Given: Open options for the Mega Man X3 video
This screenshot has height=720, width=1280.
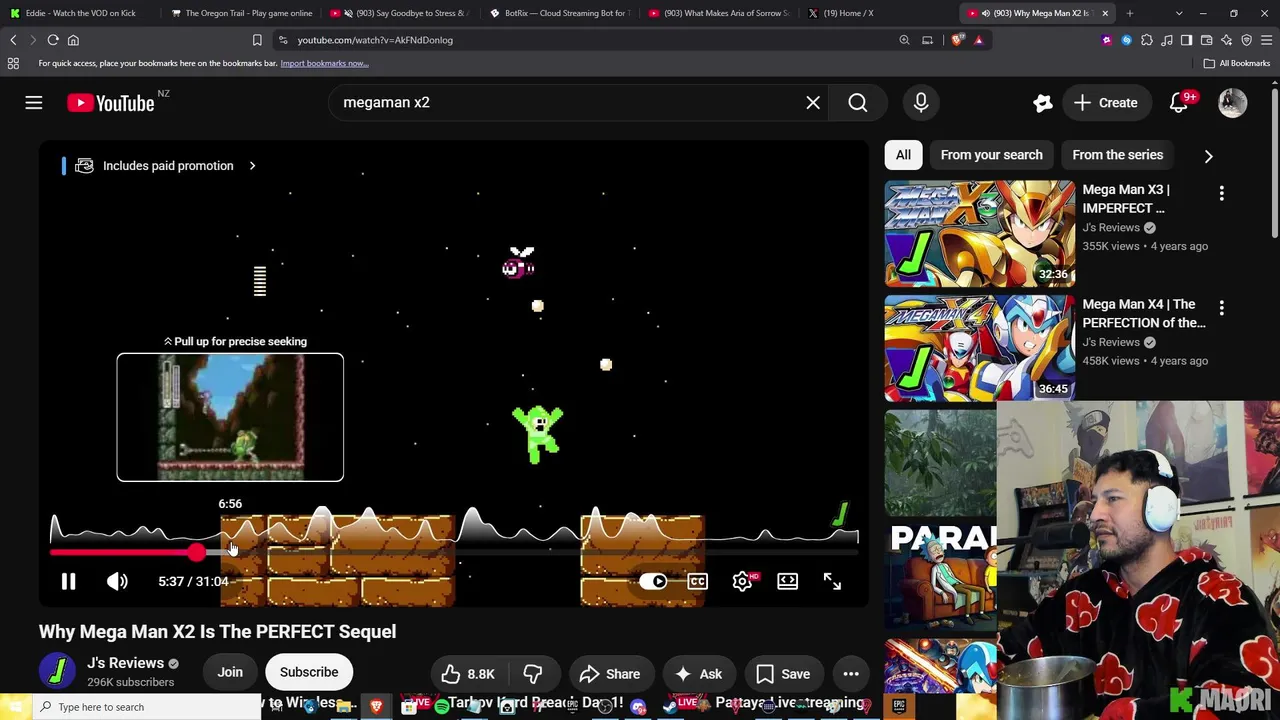Looking at the screenshot, I should [1221, 193].
